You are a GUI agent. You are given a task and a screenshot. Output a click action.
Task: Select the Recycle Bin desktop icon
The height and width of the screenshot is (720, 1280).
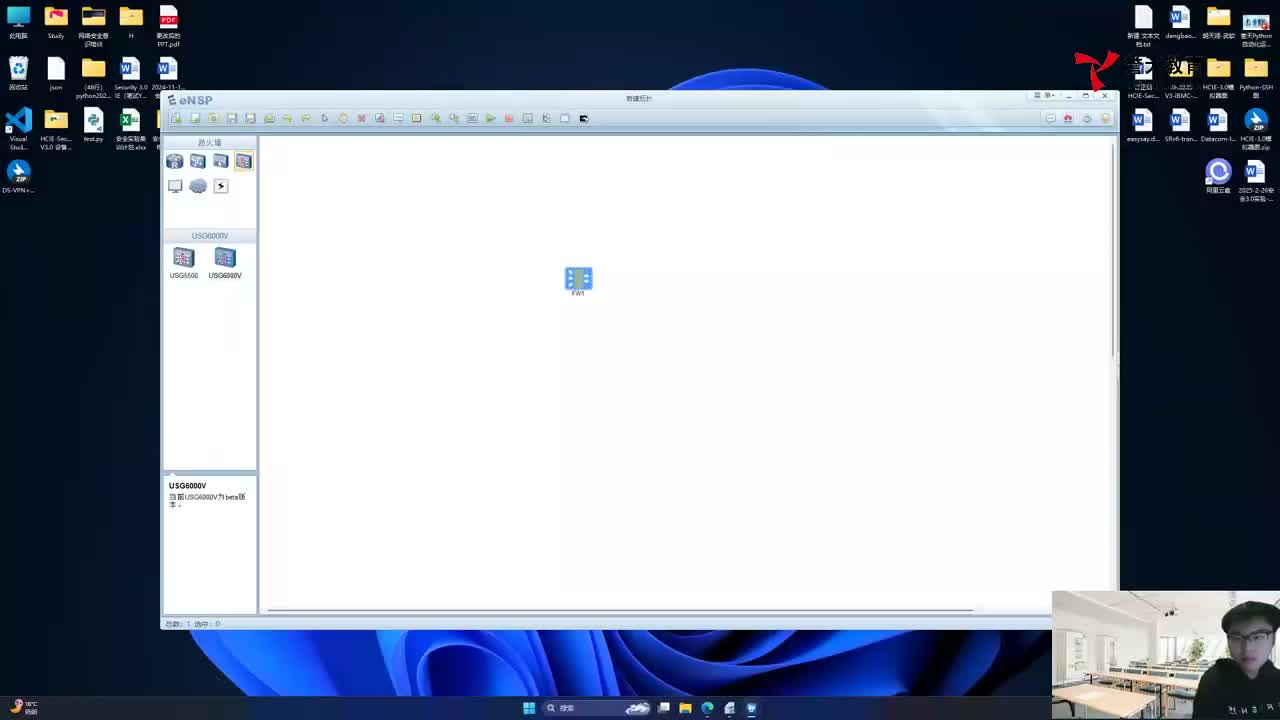18,73
